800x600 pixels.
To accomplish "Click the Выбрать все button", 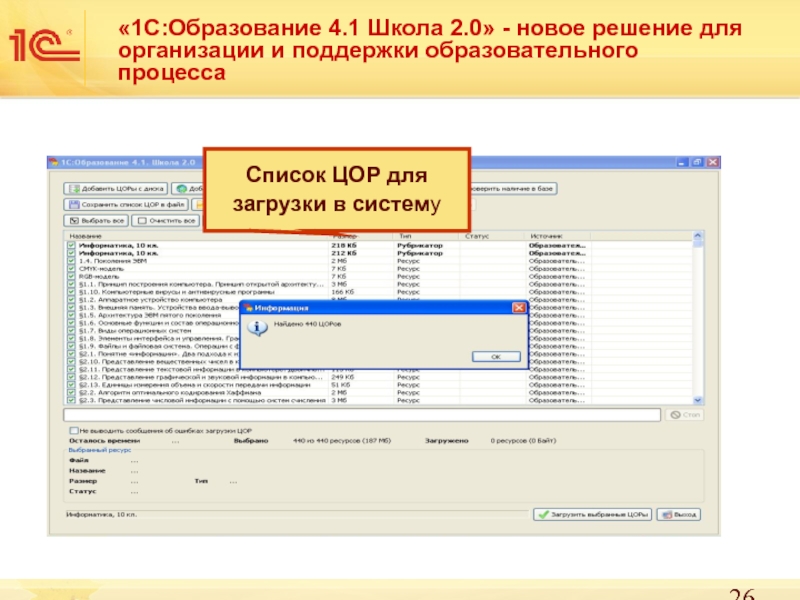I will coord(96,221).
